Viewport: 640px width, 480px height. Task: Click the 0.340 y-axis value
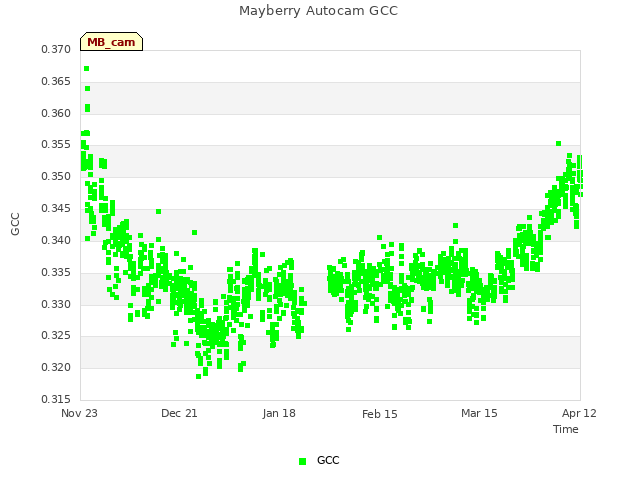pos(56,240)
